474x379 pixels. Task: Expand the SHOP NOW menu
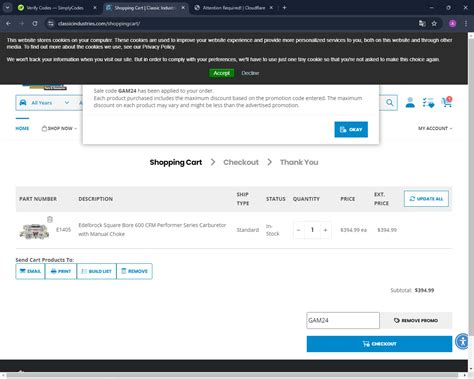click(x=59, y=128)
